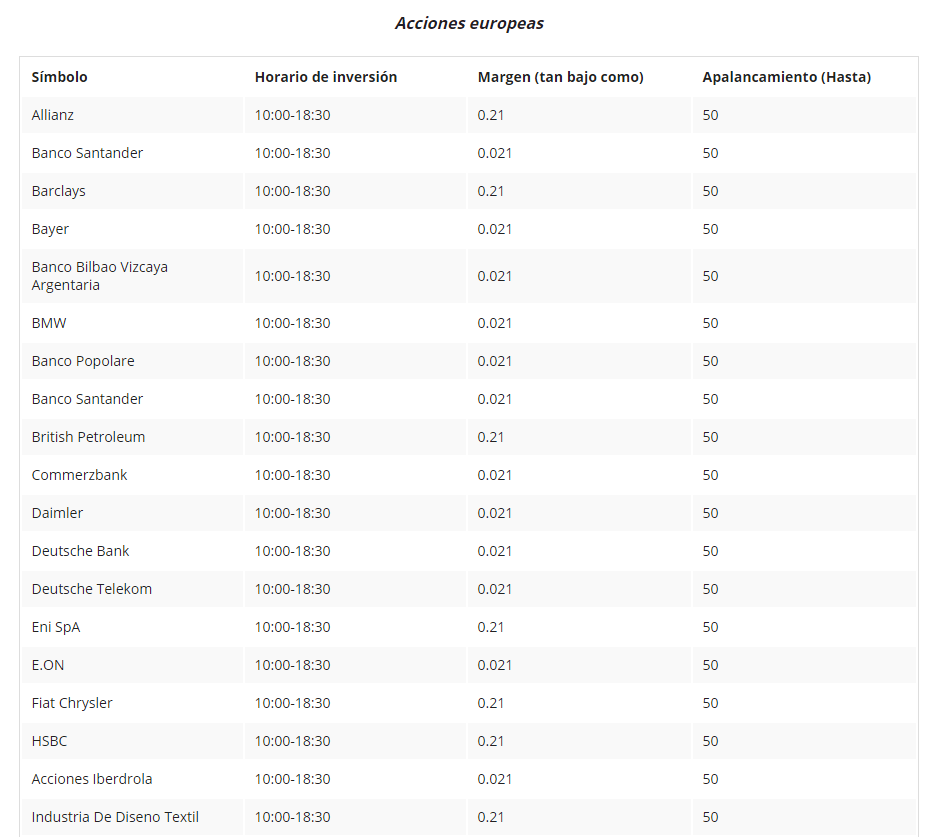Click the Commerzbank symbol cell
The height and width of the screenshot is (837, 940).
79,475
